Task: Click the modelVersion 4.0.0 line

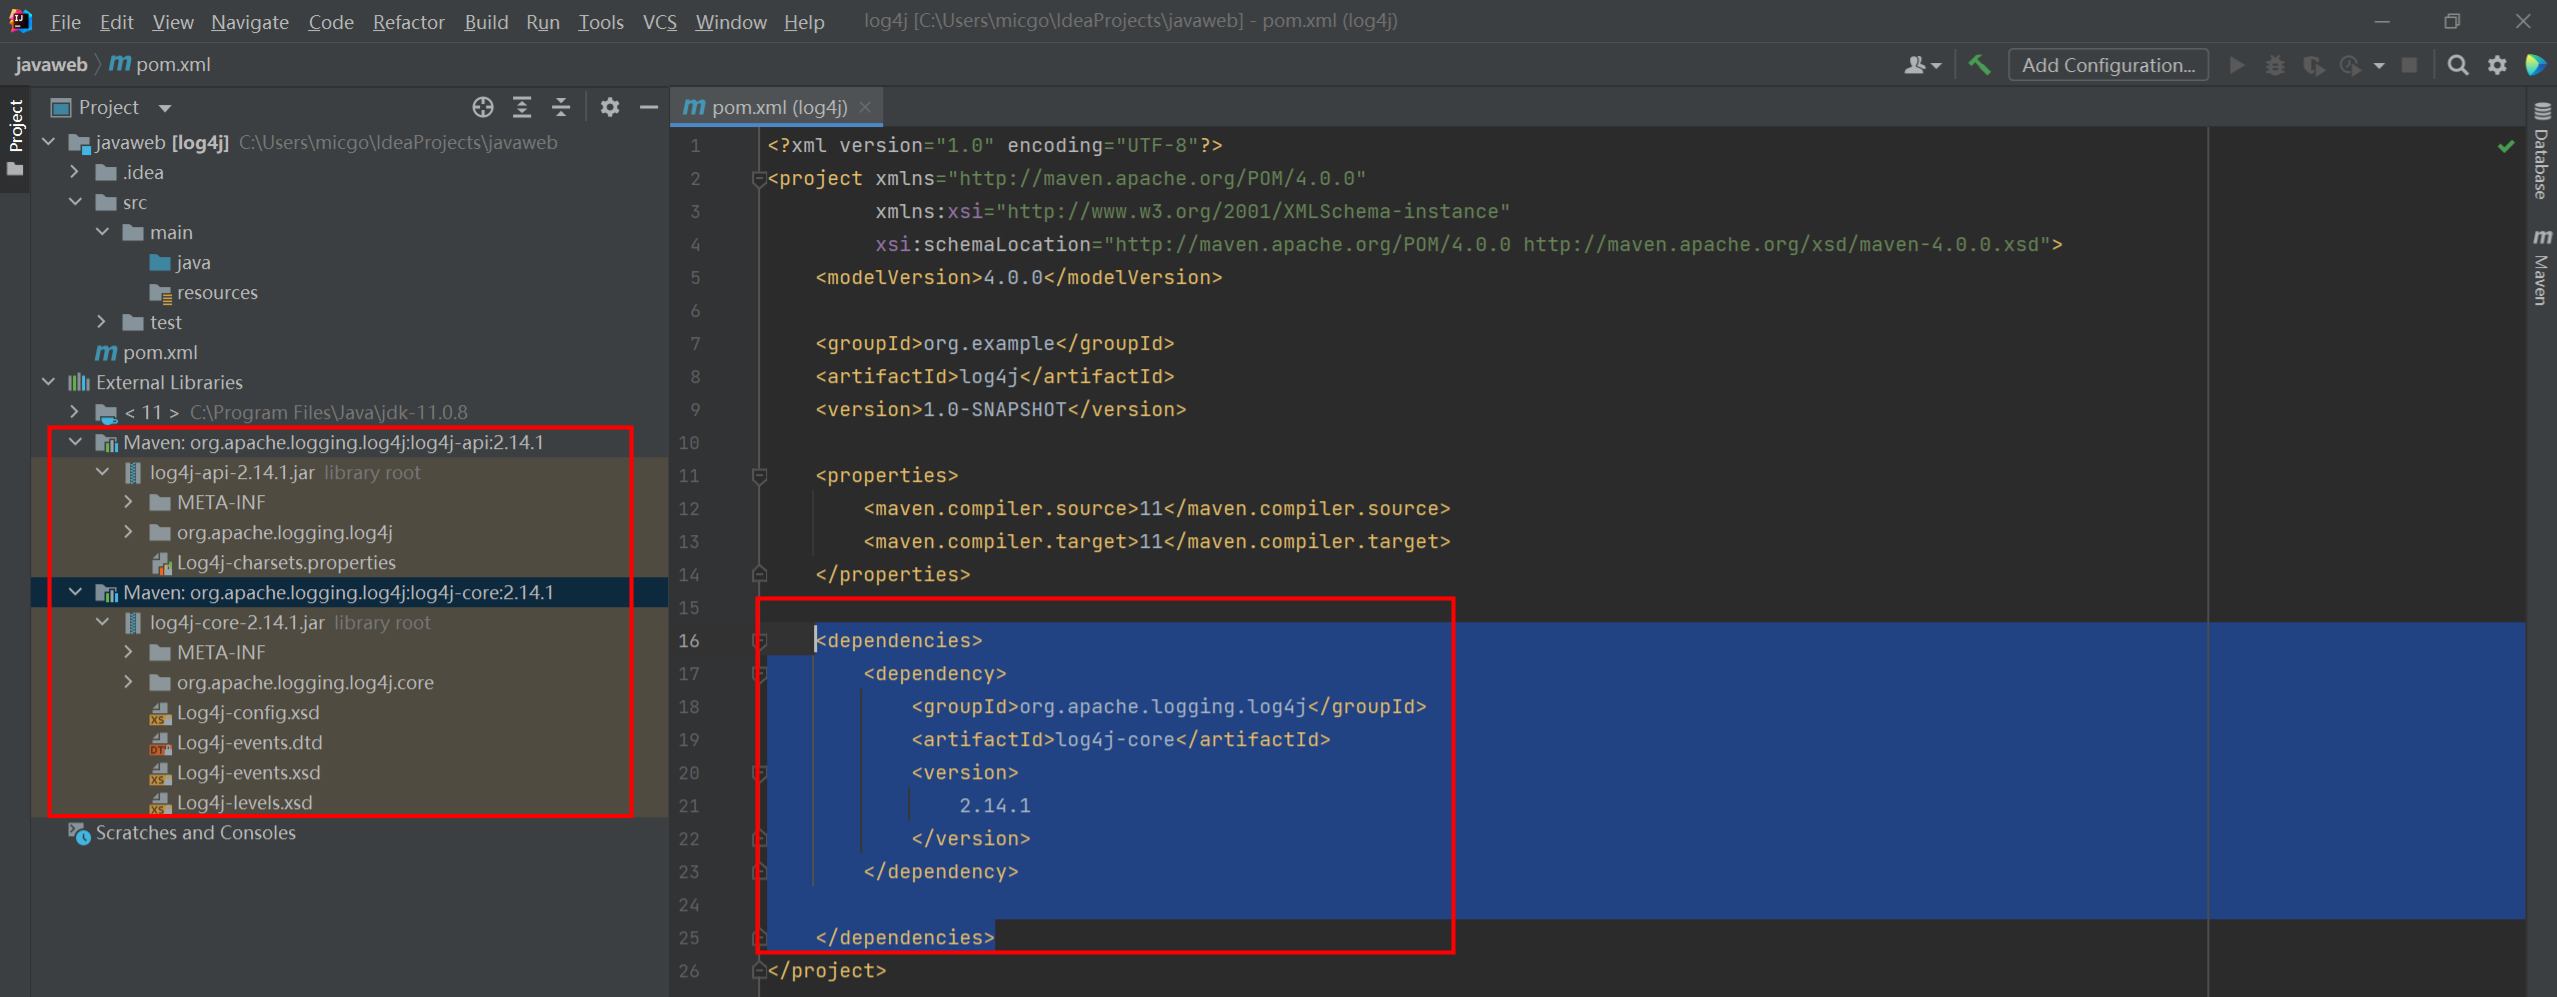Action: click(1019, 278)
